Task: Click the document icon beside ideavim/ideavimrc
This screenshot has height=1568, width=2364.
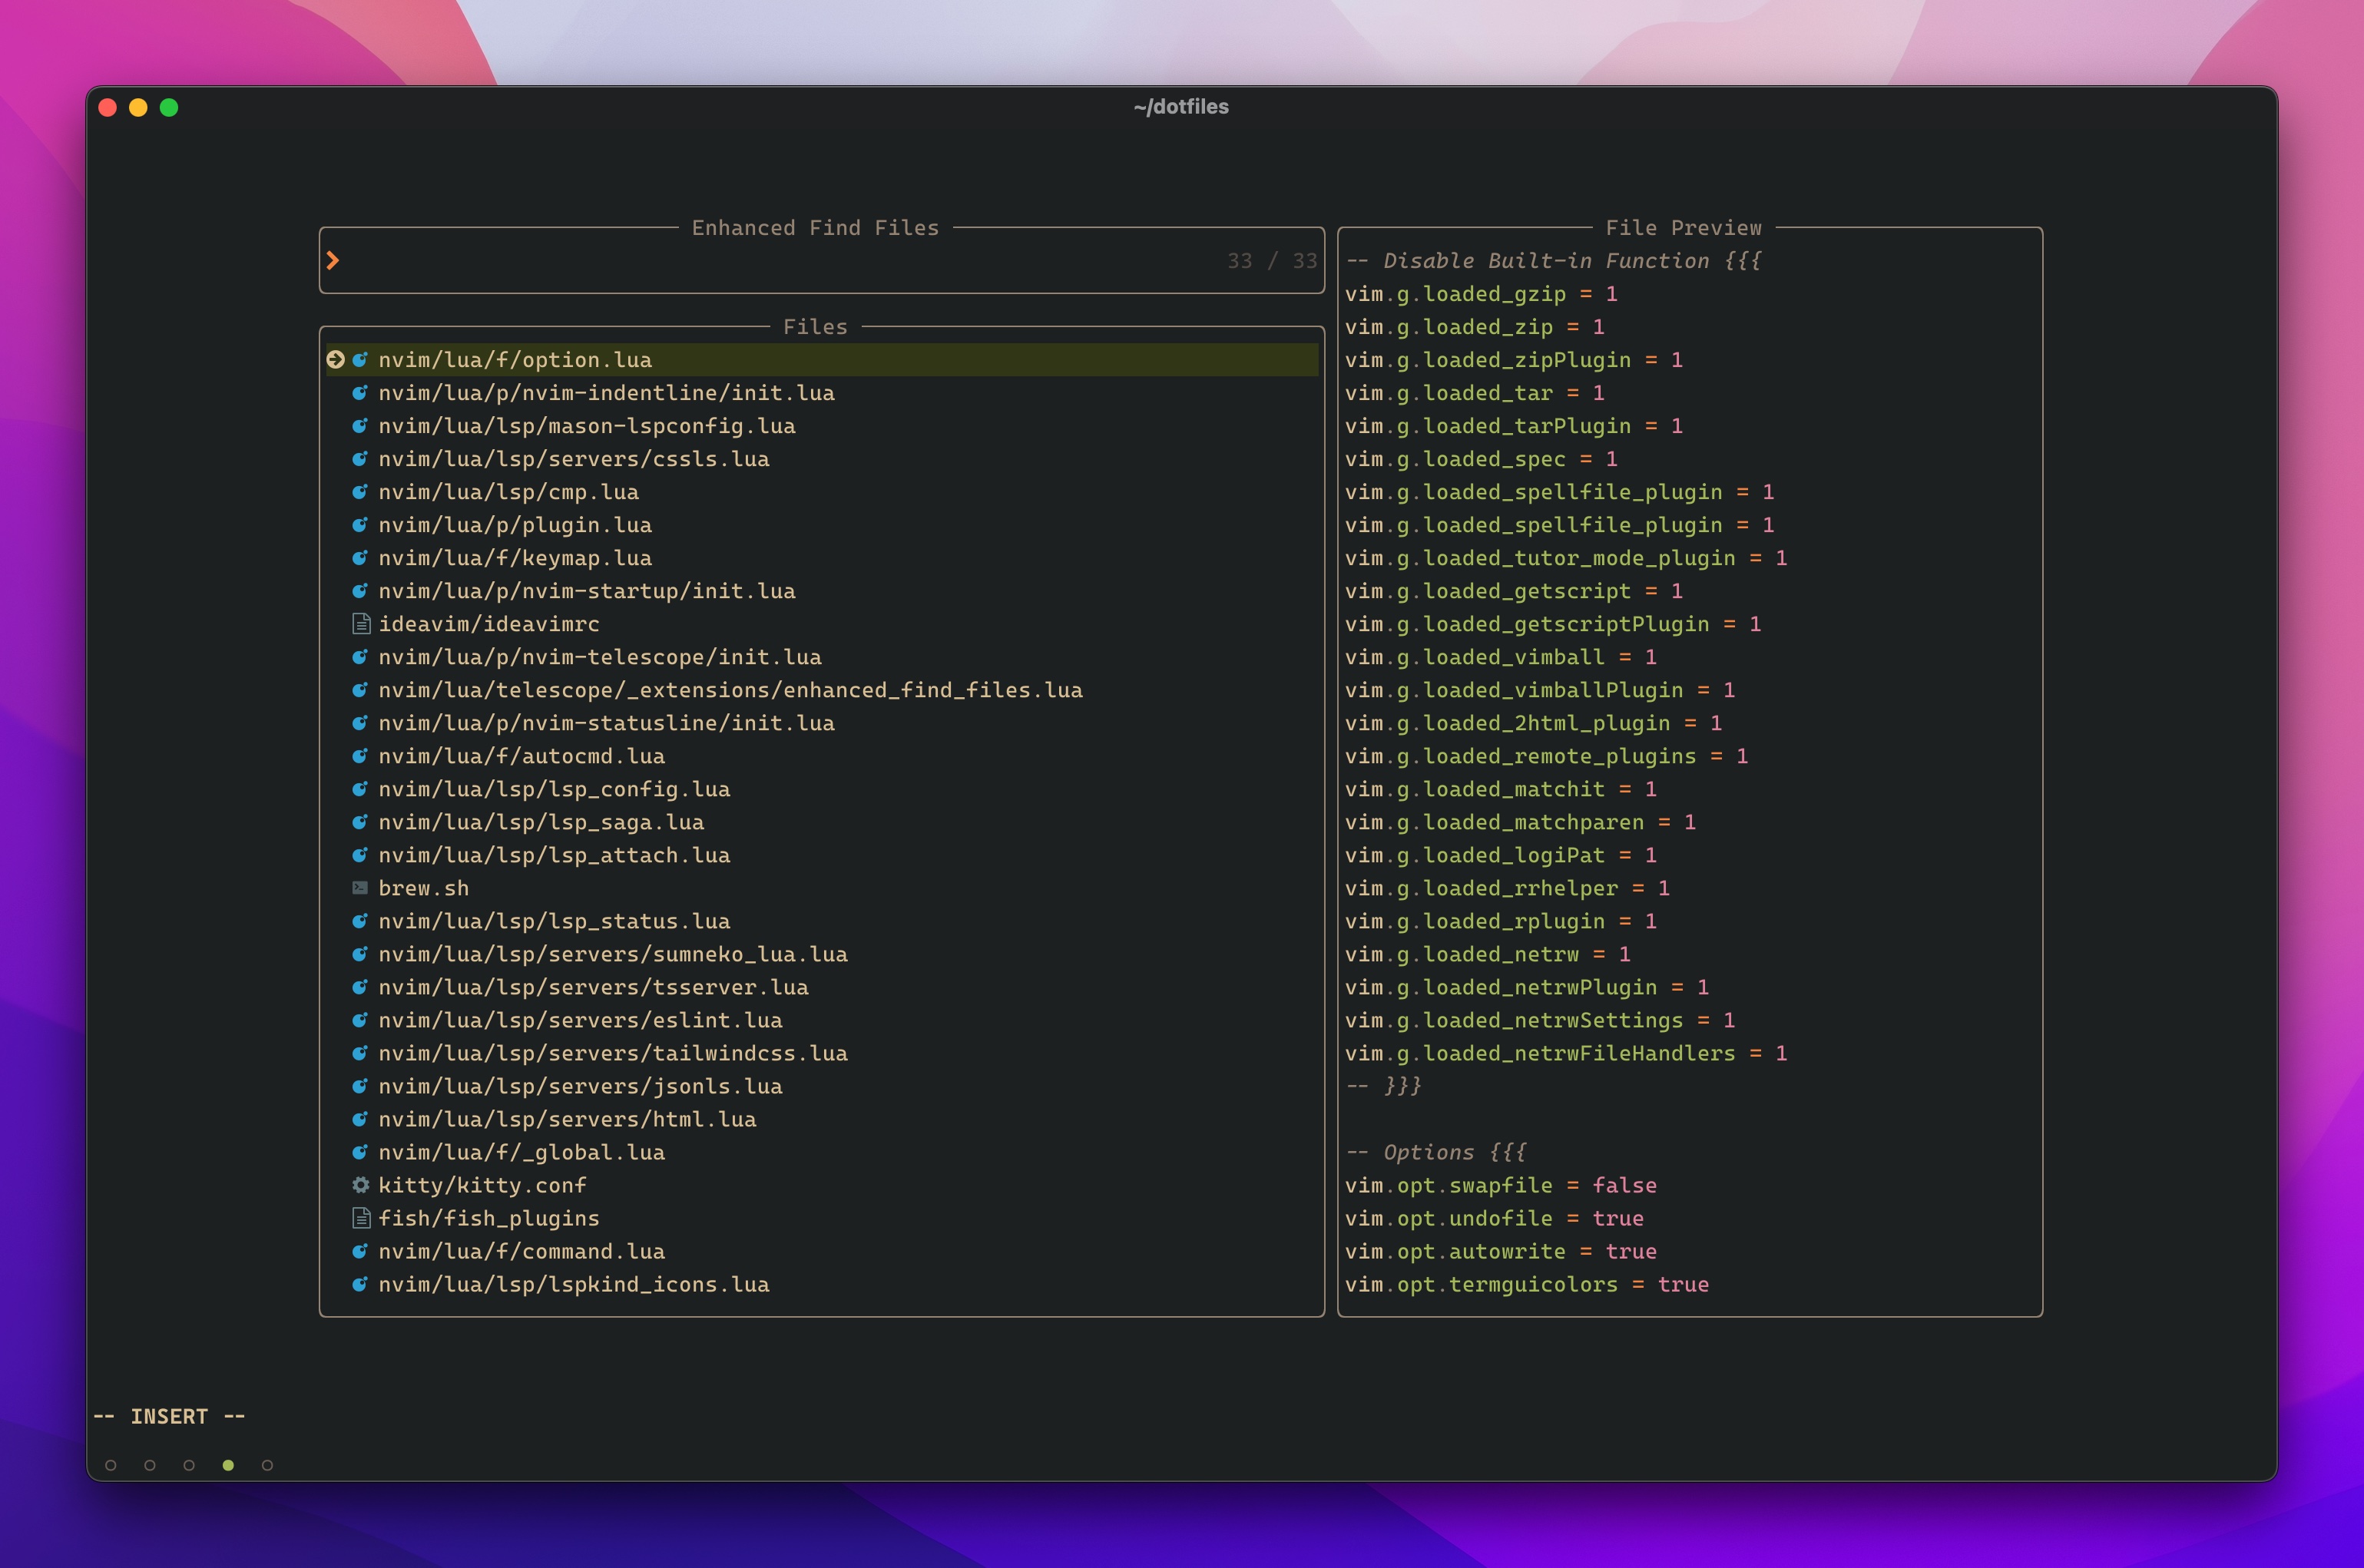Action: 361,624
